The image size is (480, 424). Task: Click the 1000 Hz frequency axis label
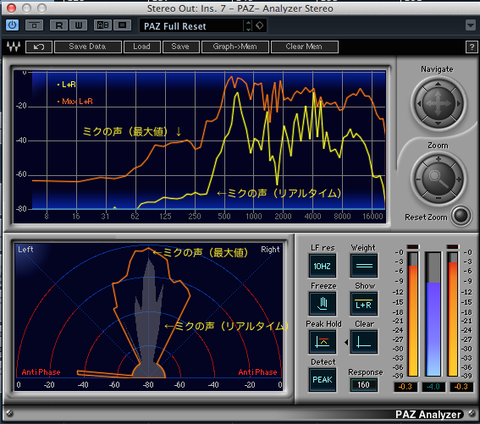pyautogui.click(x=254, y=216)
